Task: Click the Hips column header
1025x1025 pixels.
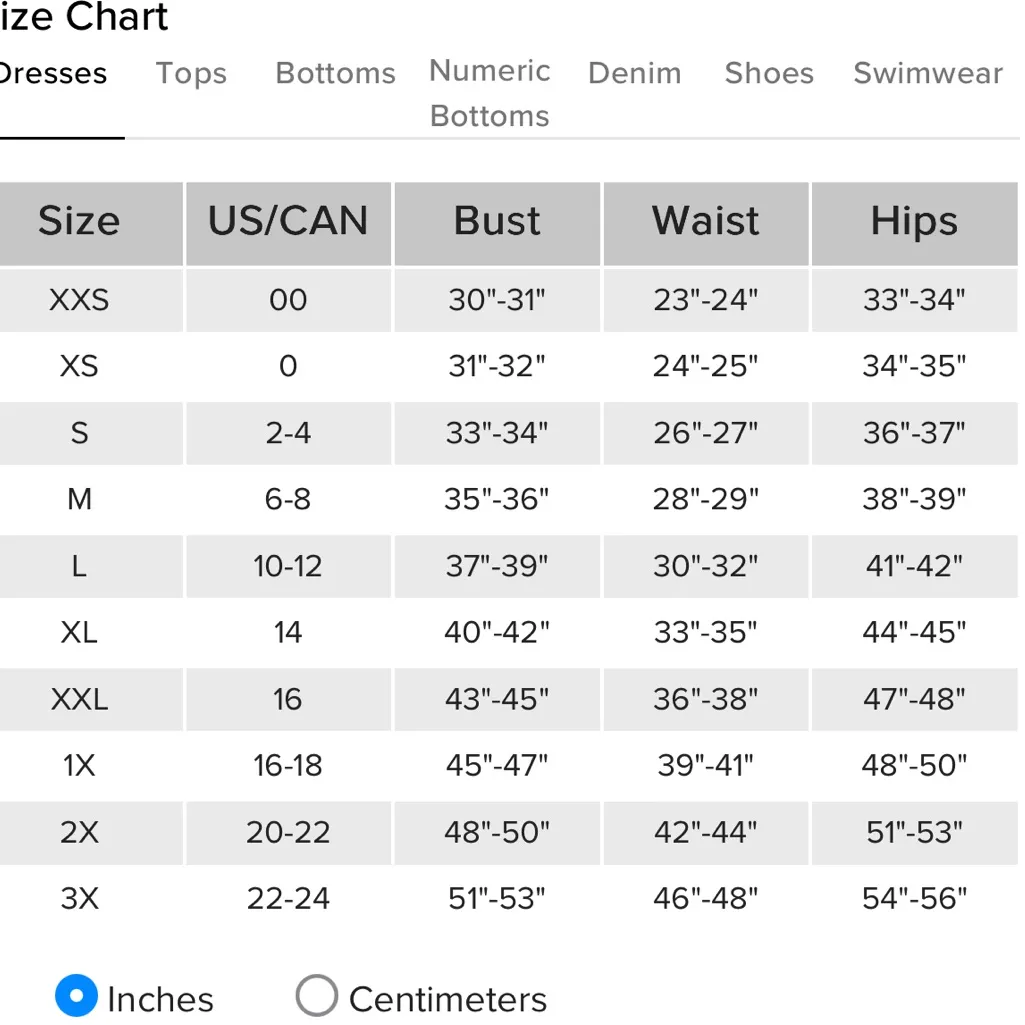Action: (x=914, y=221)
